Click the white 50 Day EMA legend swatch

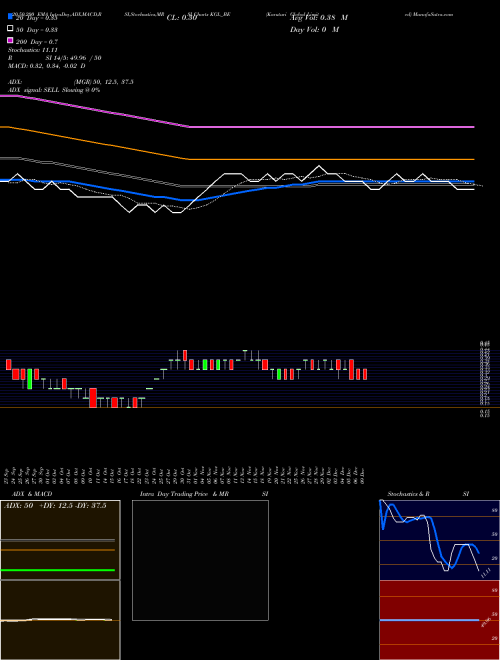click(10, 29)
